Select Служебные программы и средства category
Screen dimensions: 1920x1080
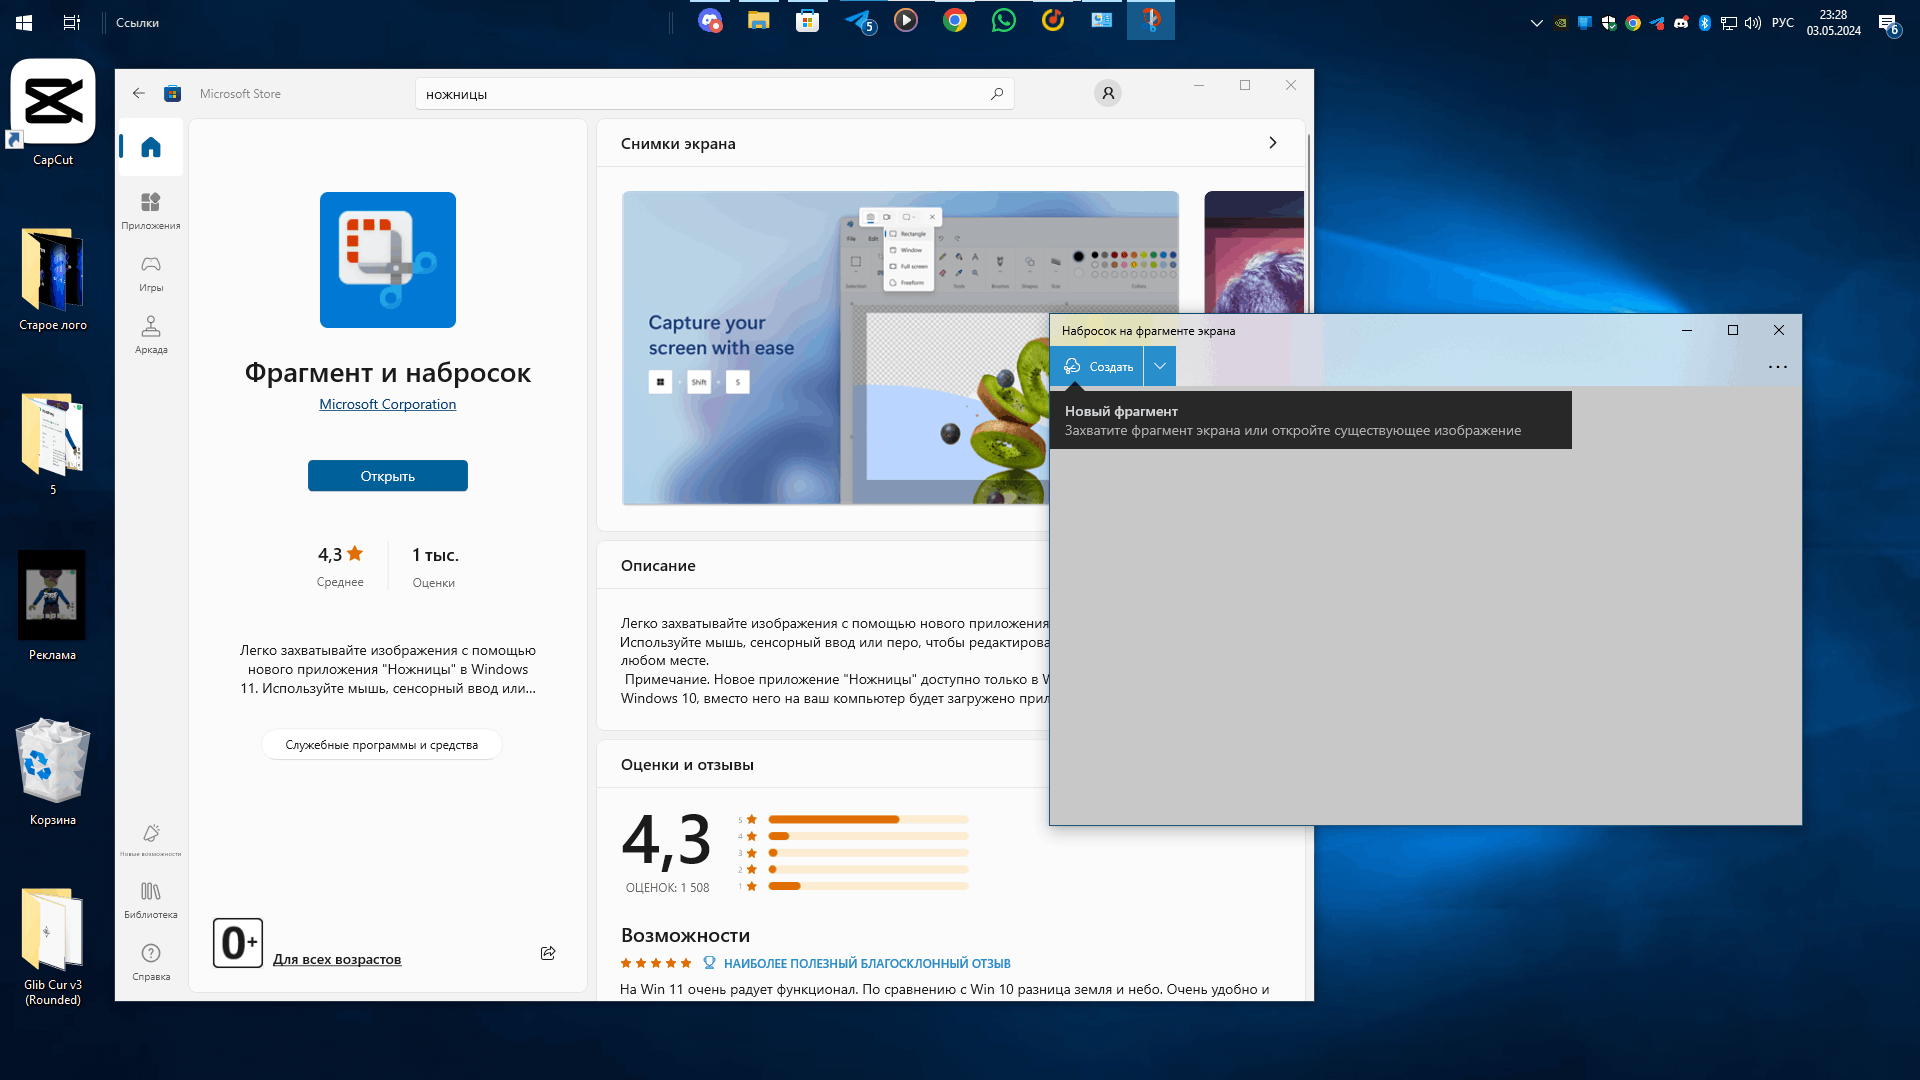382,745
